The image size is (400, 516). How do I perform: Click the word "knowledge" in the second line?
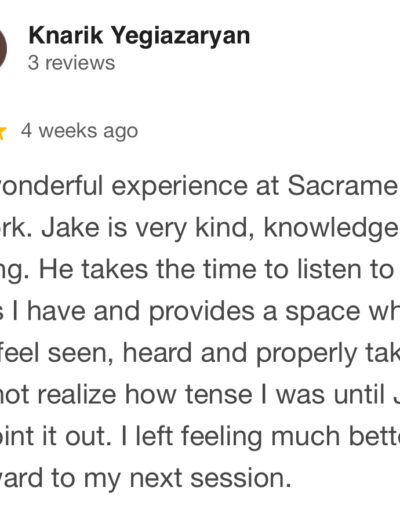332,229
